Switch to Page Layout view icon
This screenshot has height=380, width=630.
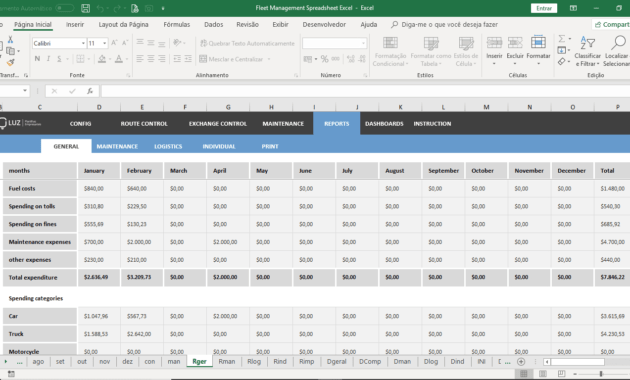click(542, 374)
